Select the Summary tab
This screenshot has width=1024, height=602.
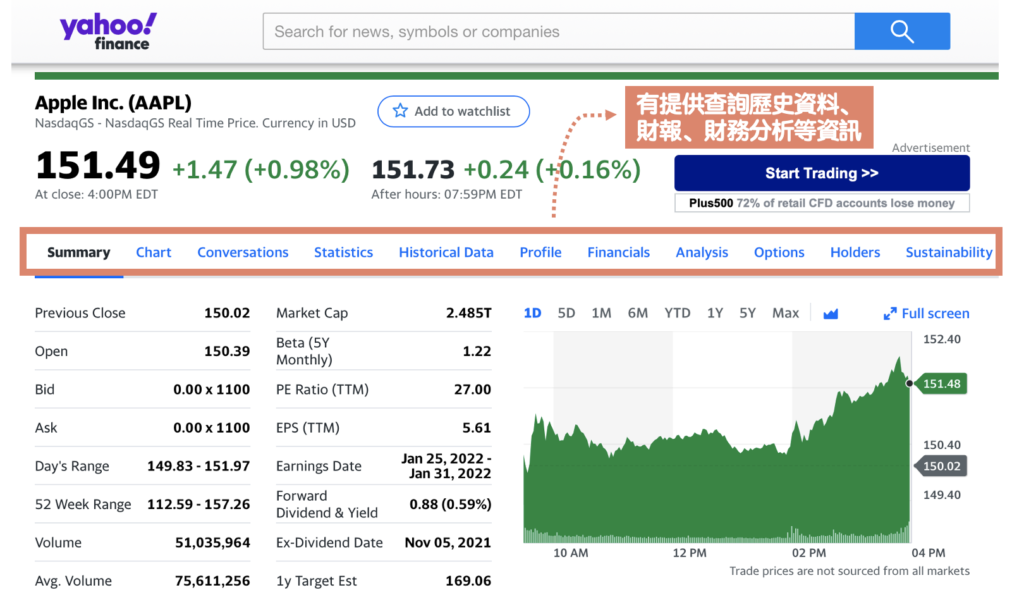78,253
